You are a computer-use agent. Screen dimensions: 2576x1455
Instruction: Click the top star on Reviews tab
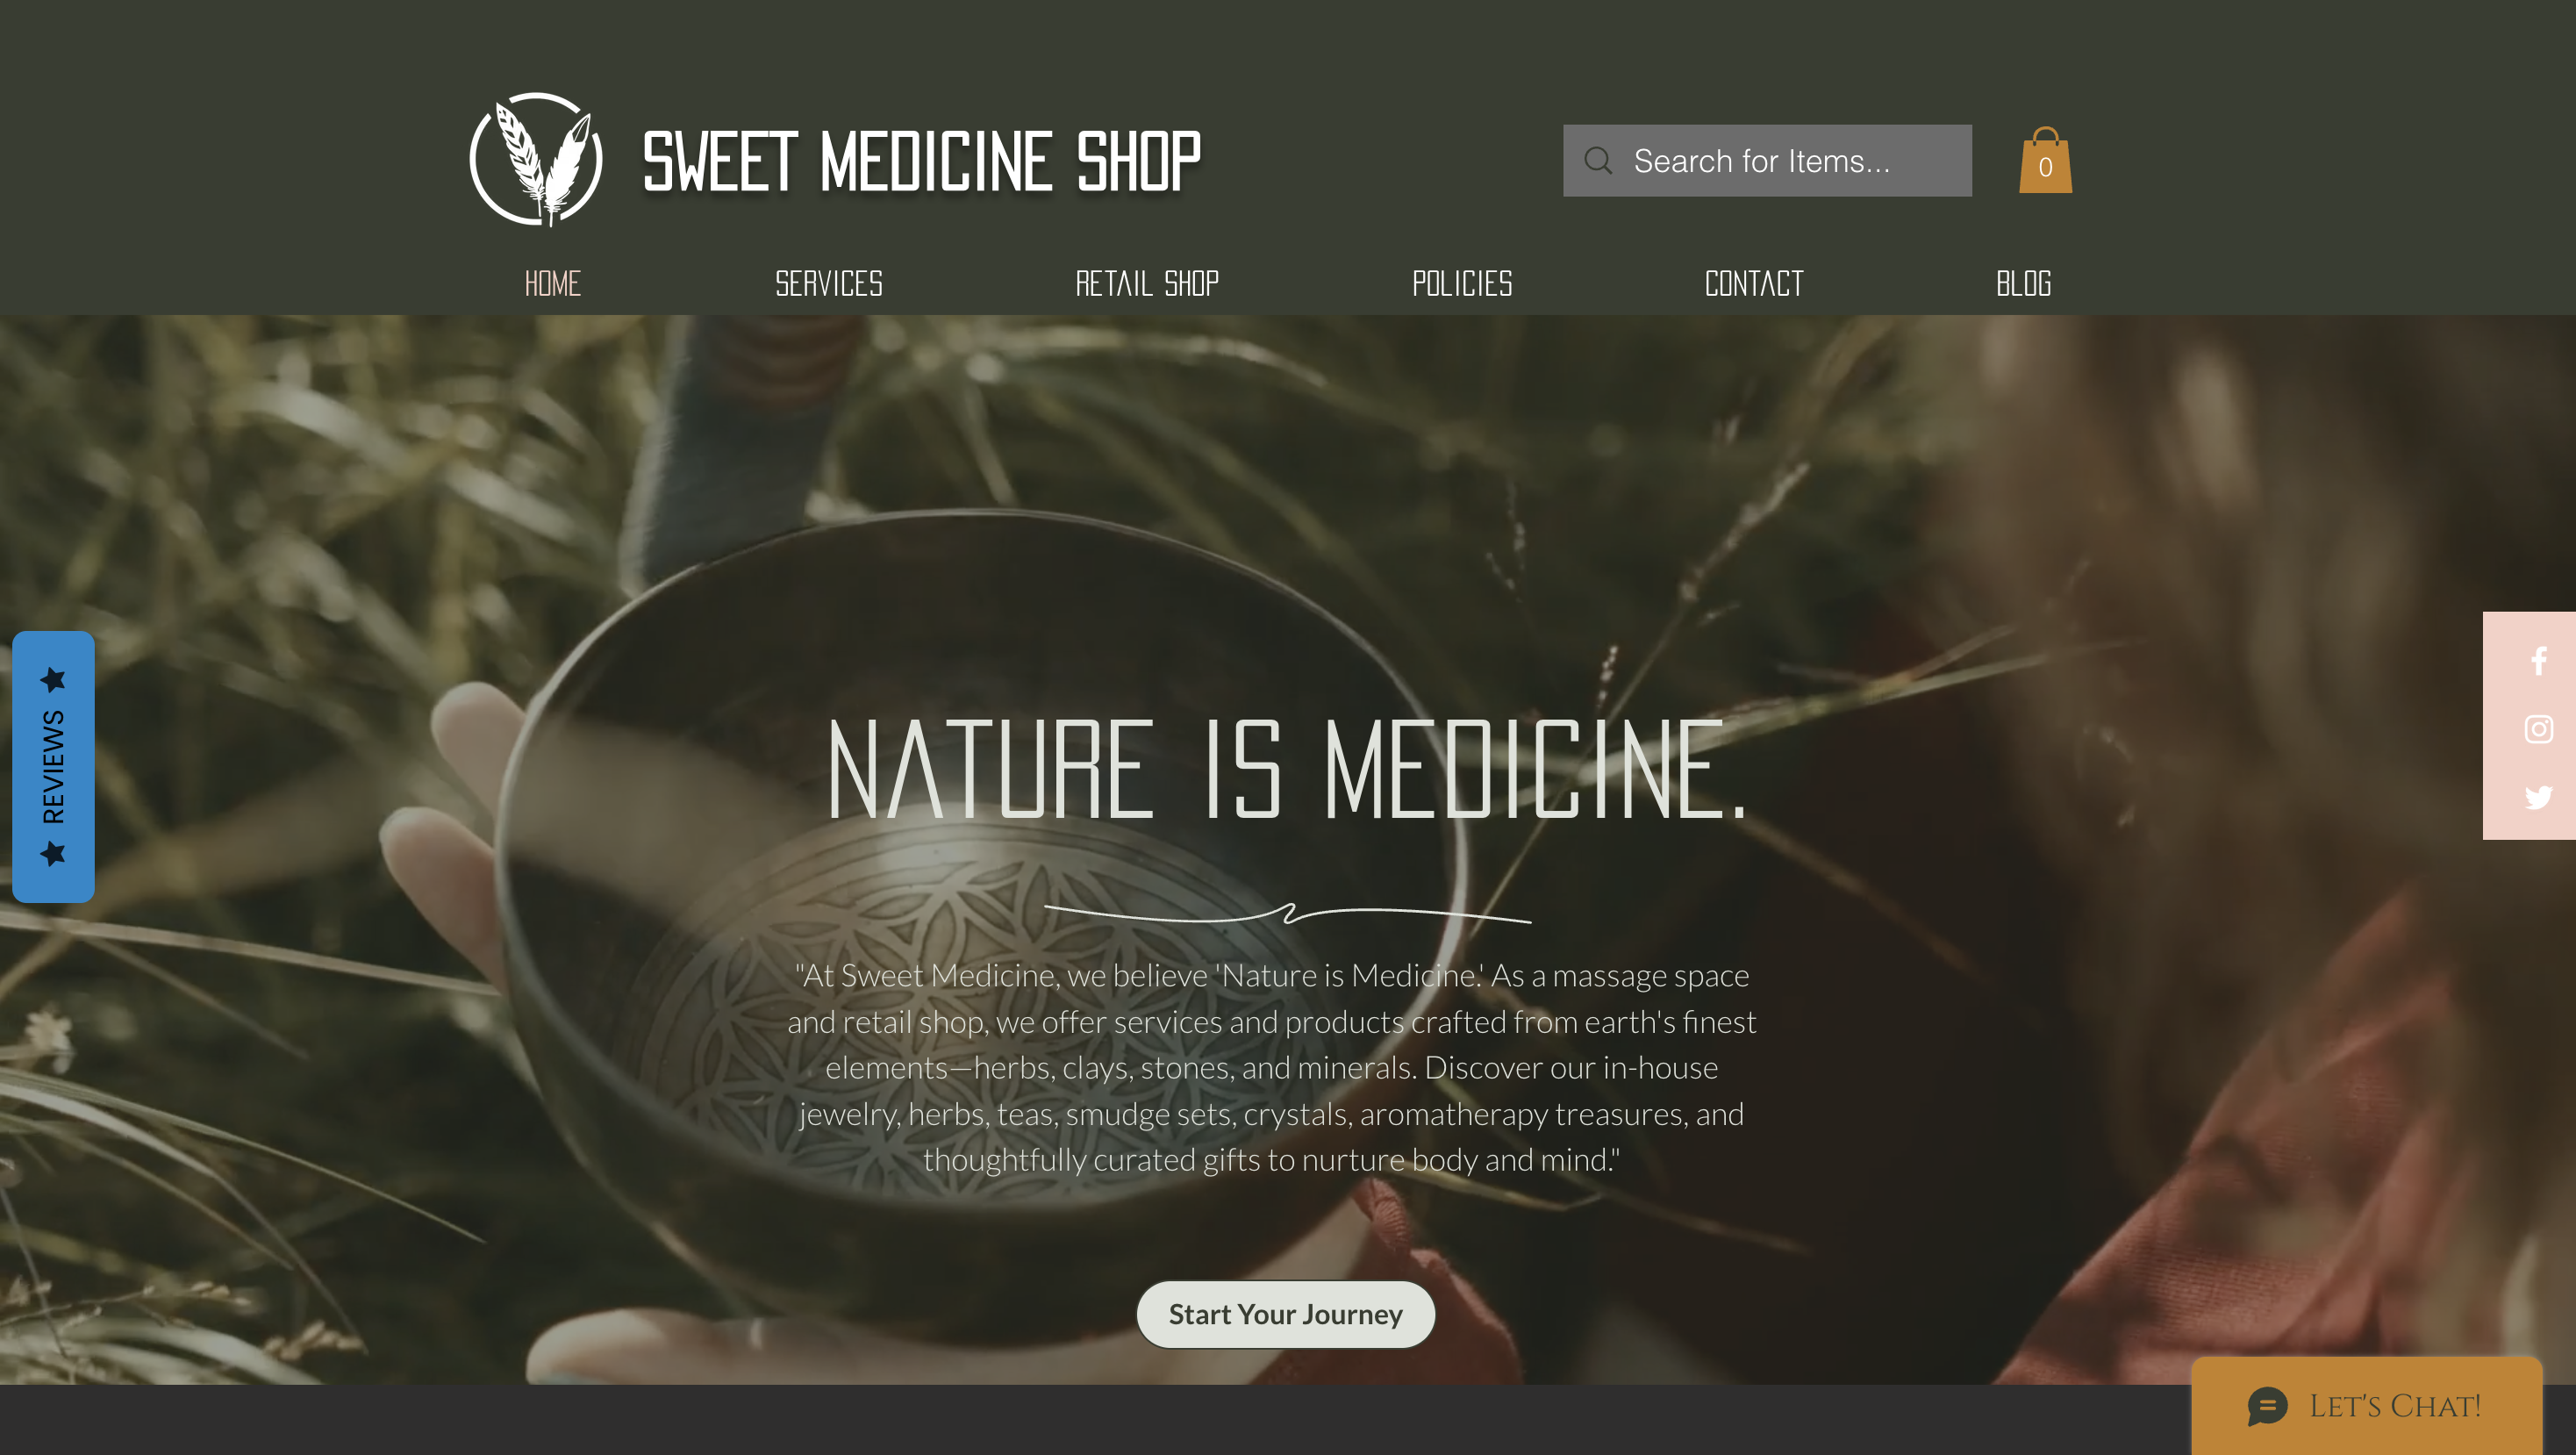point(53,680)
